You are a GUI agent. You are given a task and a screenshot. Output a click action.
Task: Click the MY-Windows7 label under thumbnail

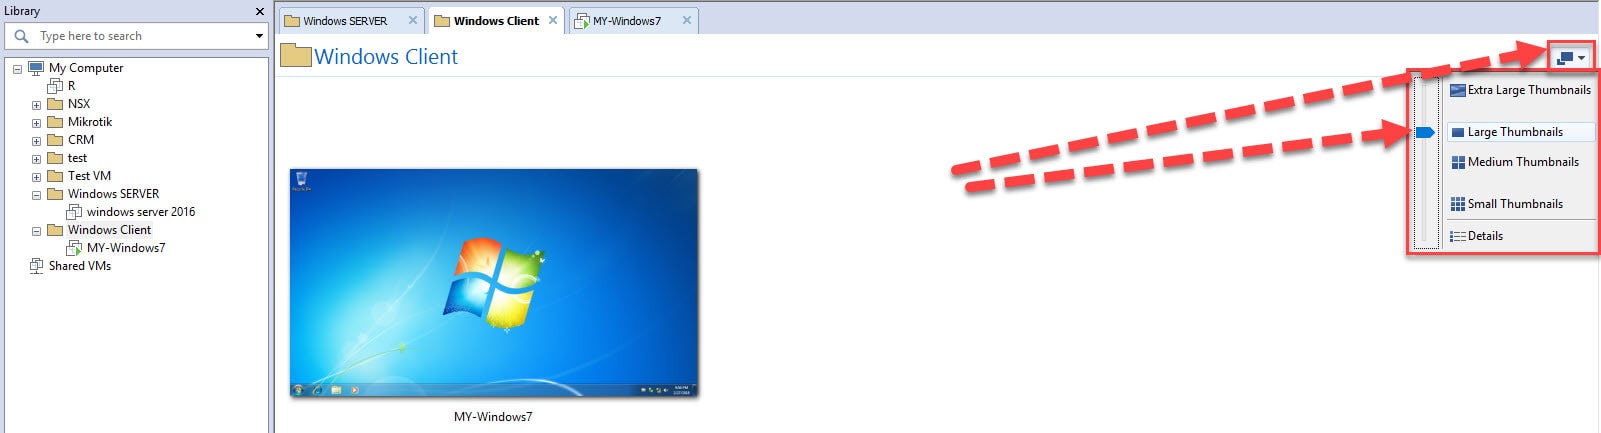pyautogui.click(x=493, y=417)
